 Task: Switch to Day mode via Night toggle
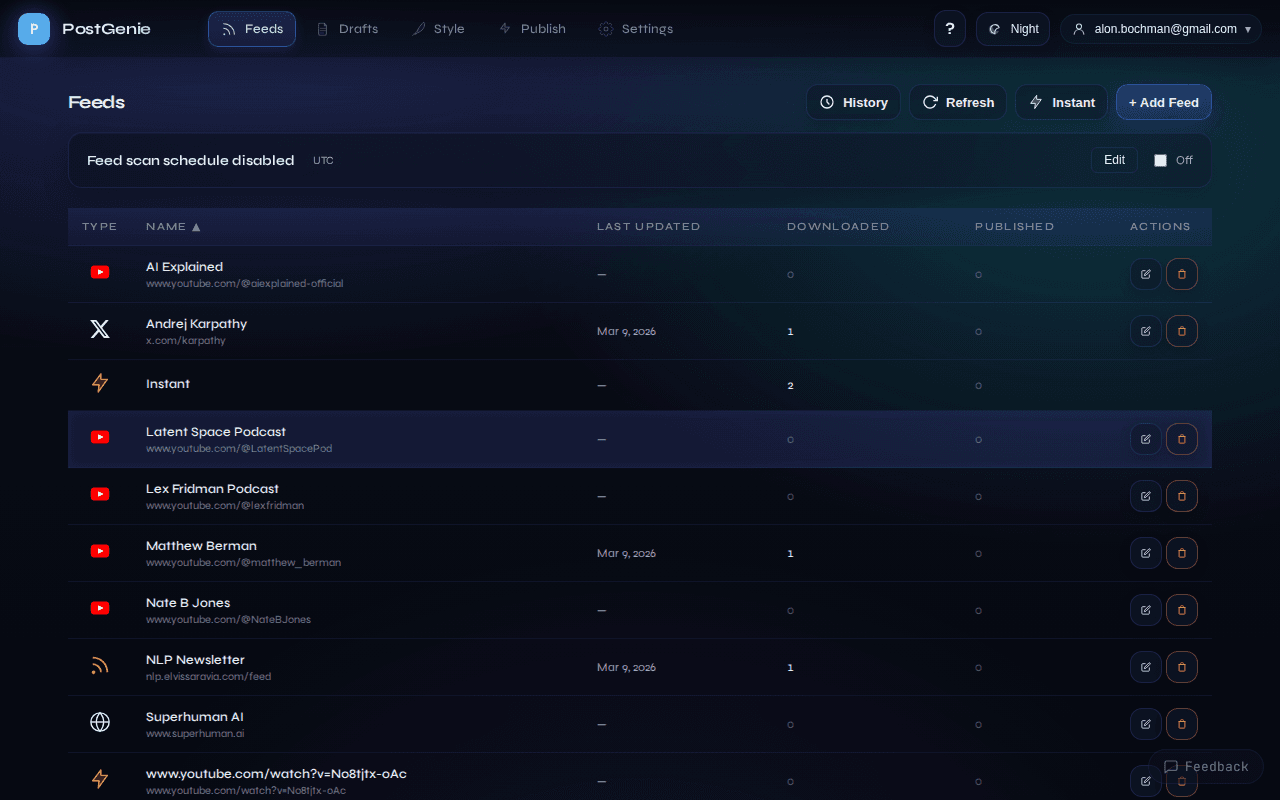(1012, 28)
